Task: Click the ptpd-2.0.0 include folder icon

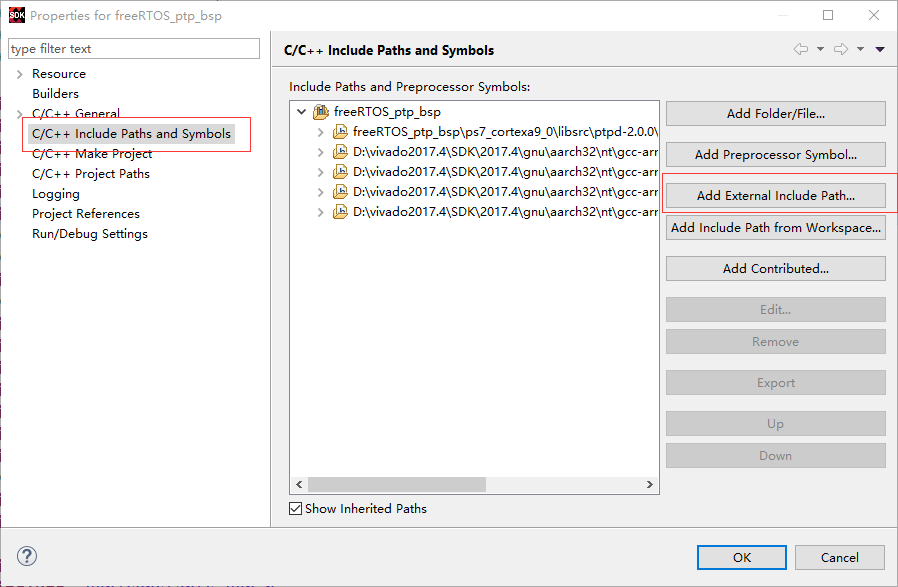Action: point(340,132)
